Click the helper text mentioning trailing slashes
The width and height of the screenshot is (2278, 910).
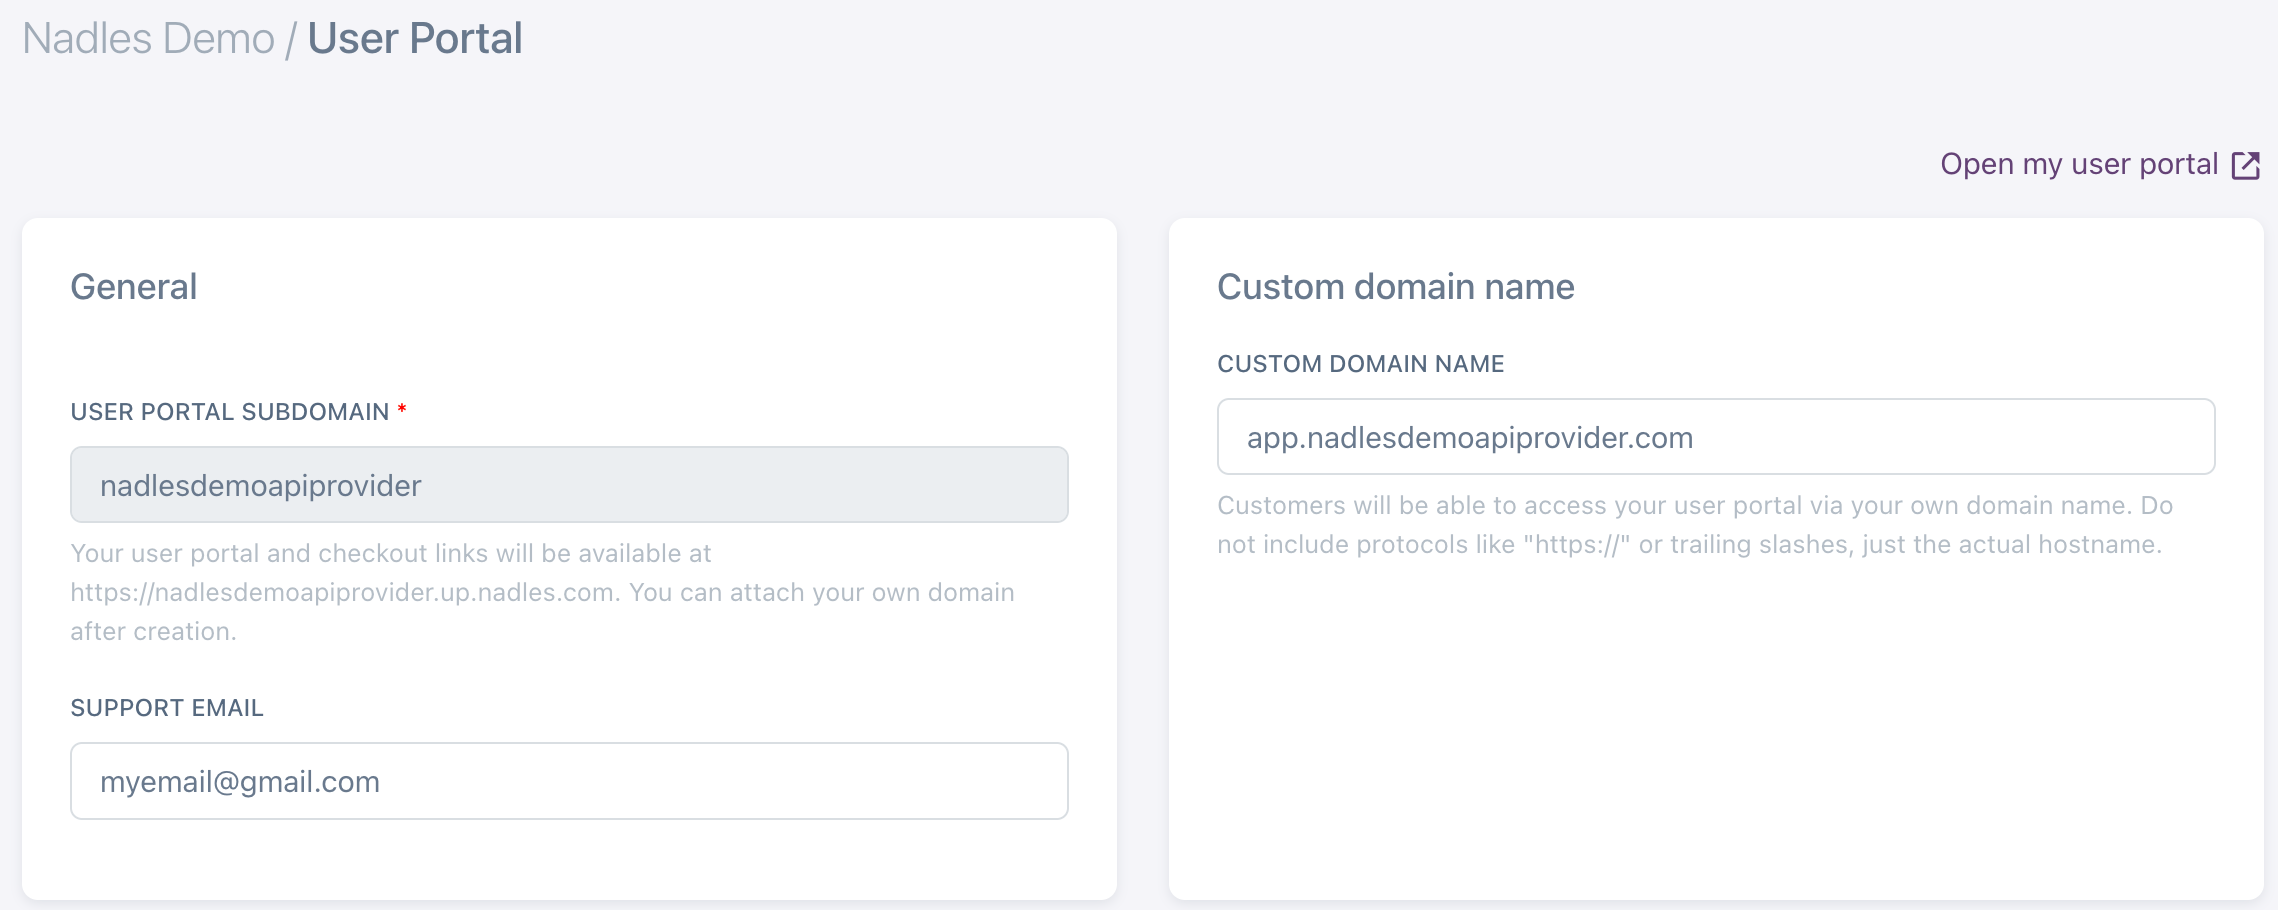tap(1689, 545)
